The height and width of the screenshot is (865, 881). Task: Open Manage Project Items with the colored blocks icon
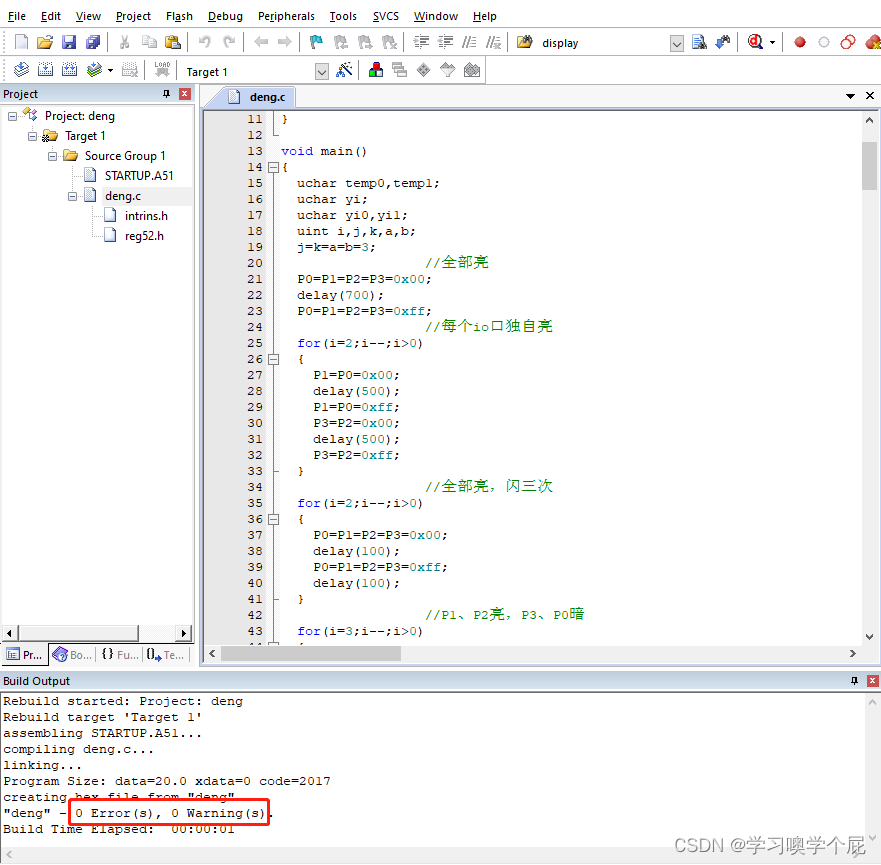tap(376, 70)
